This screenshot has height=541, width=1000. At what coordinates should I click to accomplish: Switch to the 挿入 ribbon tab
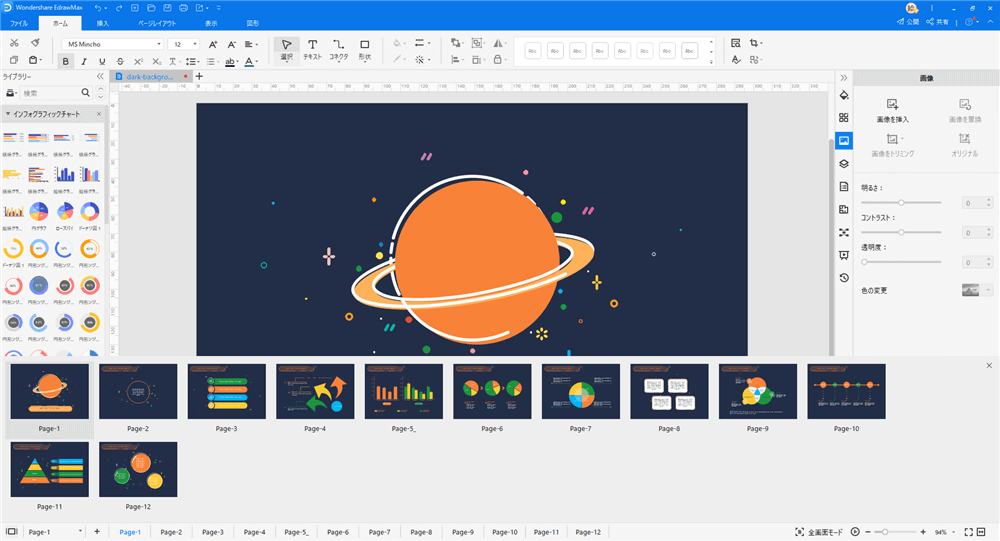(103, 22)
